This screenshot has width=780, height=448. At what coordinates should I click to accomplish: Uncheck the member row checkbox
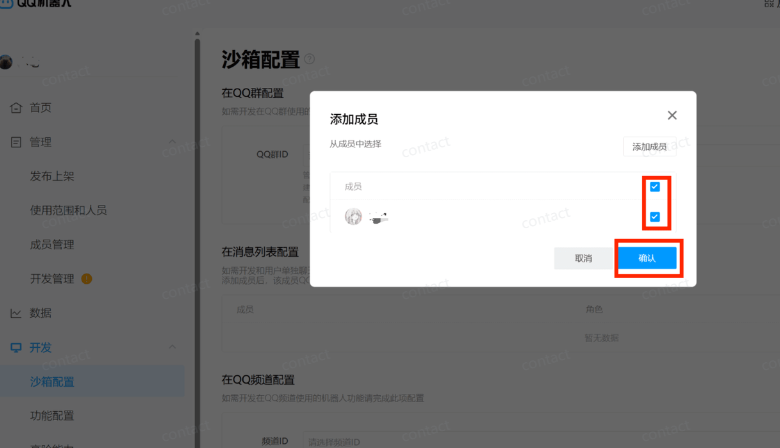[x=655, y=217]
